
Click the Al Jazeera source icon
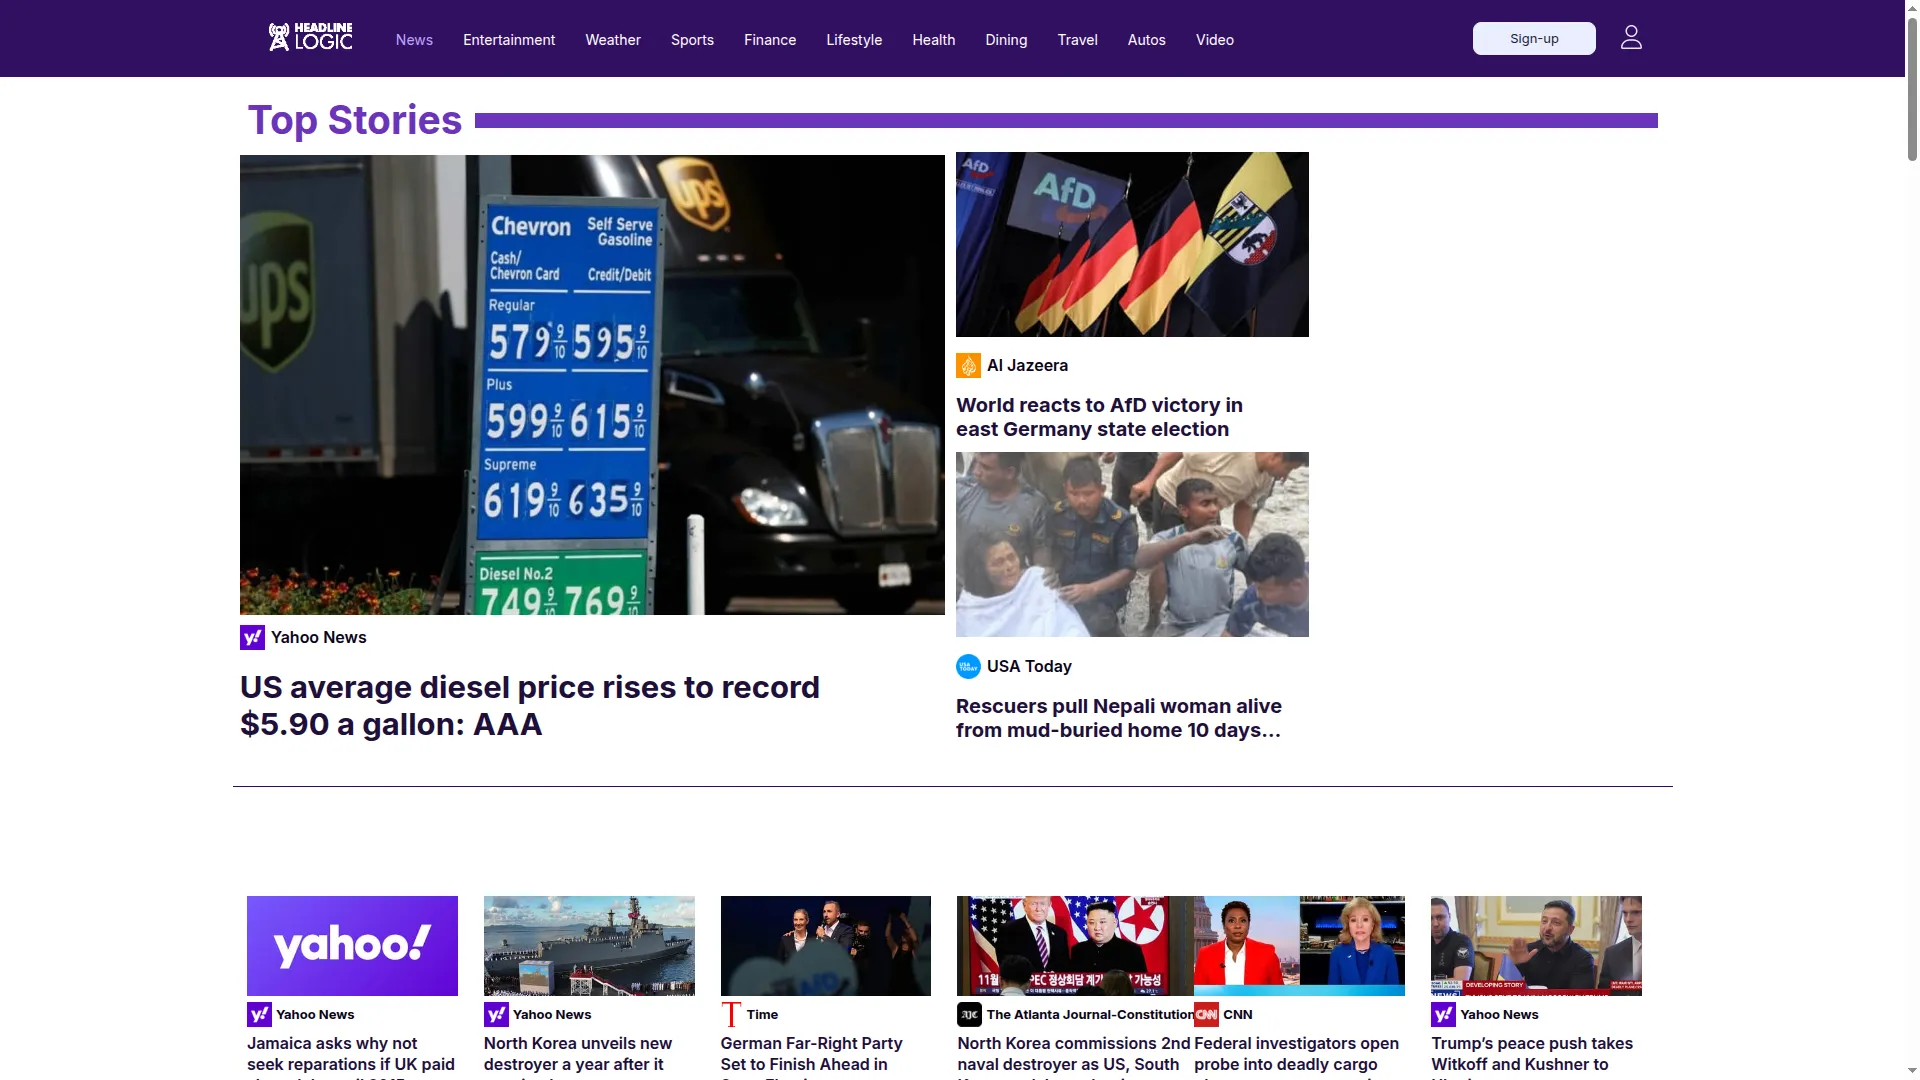[x=968, y=366]
